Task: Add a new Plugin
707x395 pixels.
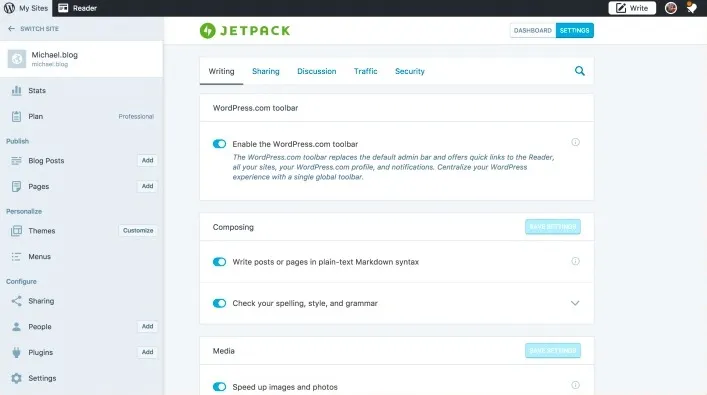Action: (x=147, y=352)
